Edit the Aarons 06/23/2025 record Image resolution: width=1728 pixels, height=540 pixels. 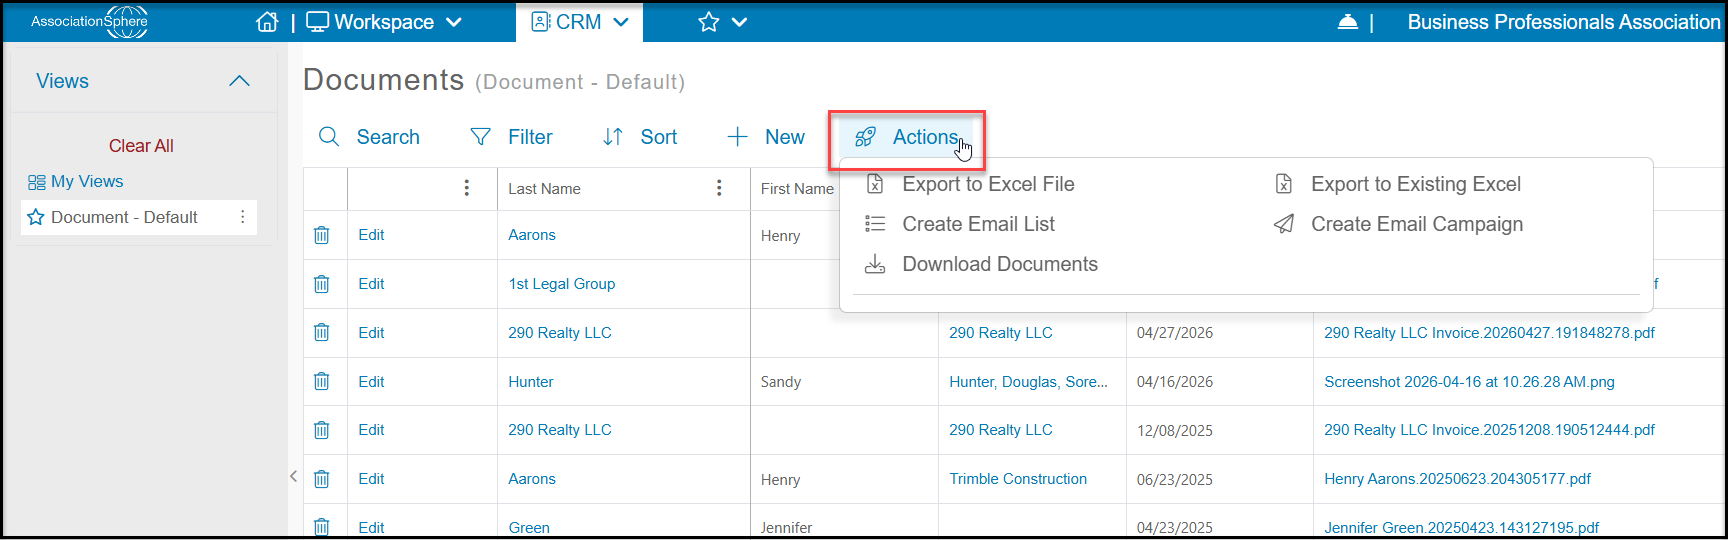click(371, 479)
